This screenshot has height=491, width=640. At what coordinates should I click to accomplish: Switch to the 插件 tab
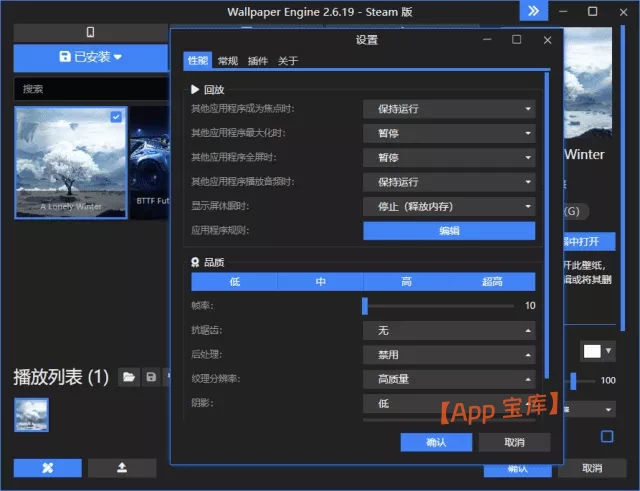258,61
